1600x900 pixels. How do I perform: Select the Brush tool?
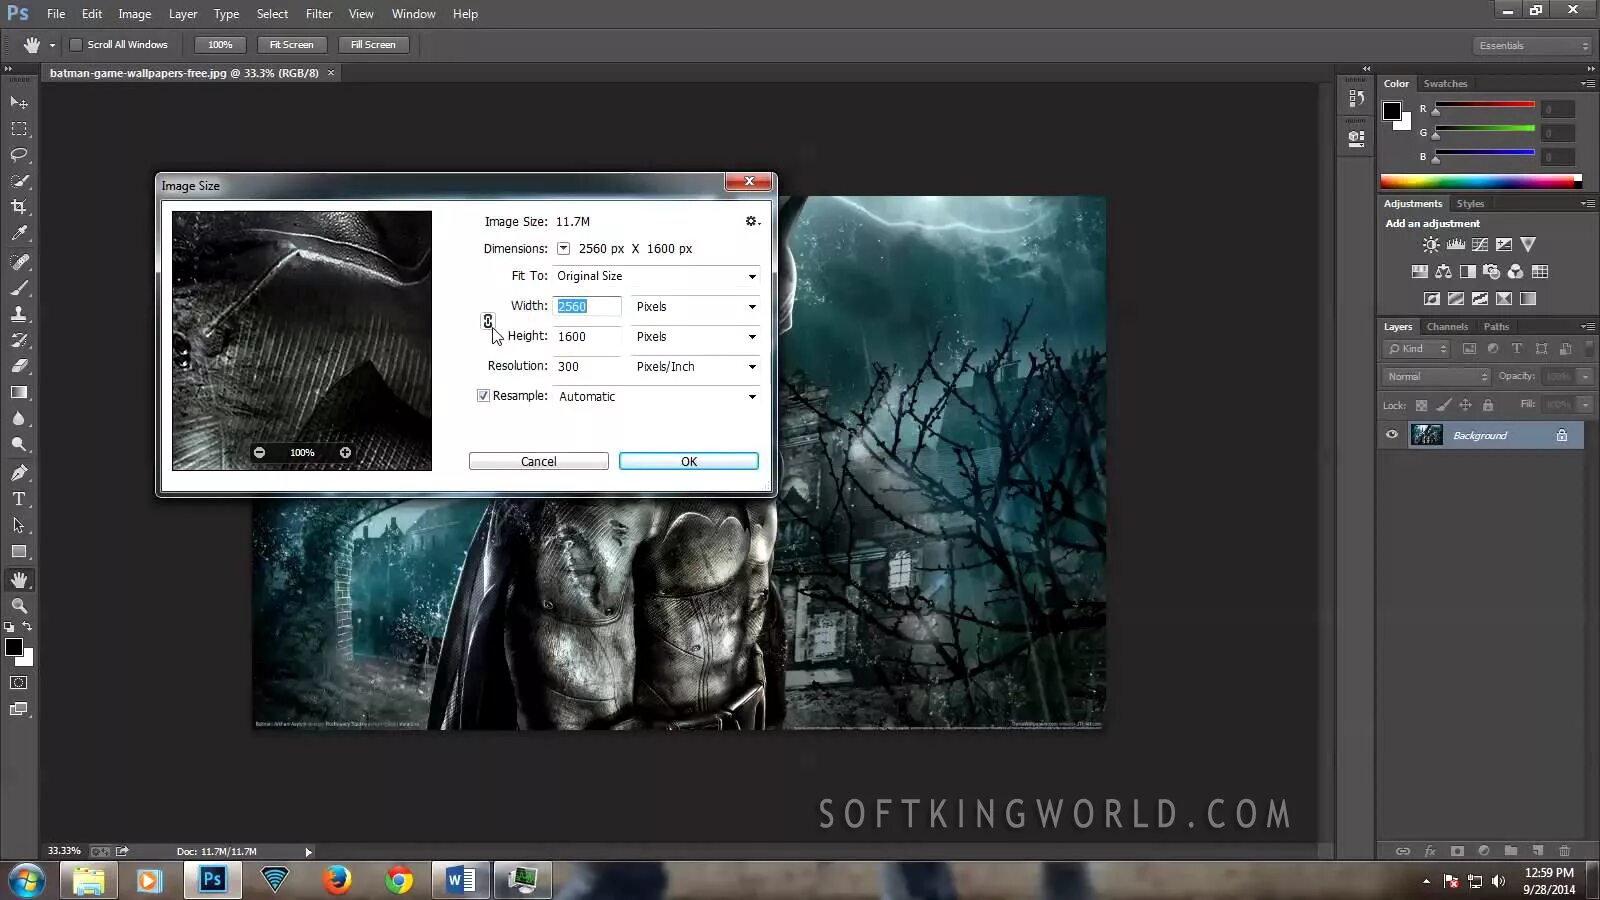(x=19, y=288)
